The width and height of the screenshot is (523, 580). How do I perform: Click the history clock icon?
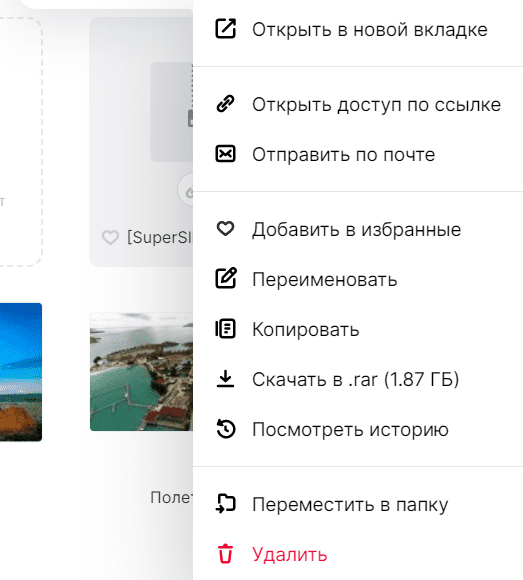(x=226, y=429)
